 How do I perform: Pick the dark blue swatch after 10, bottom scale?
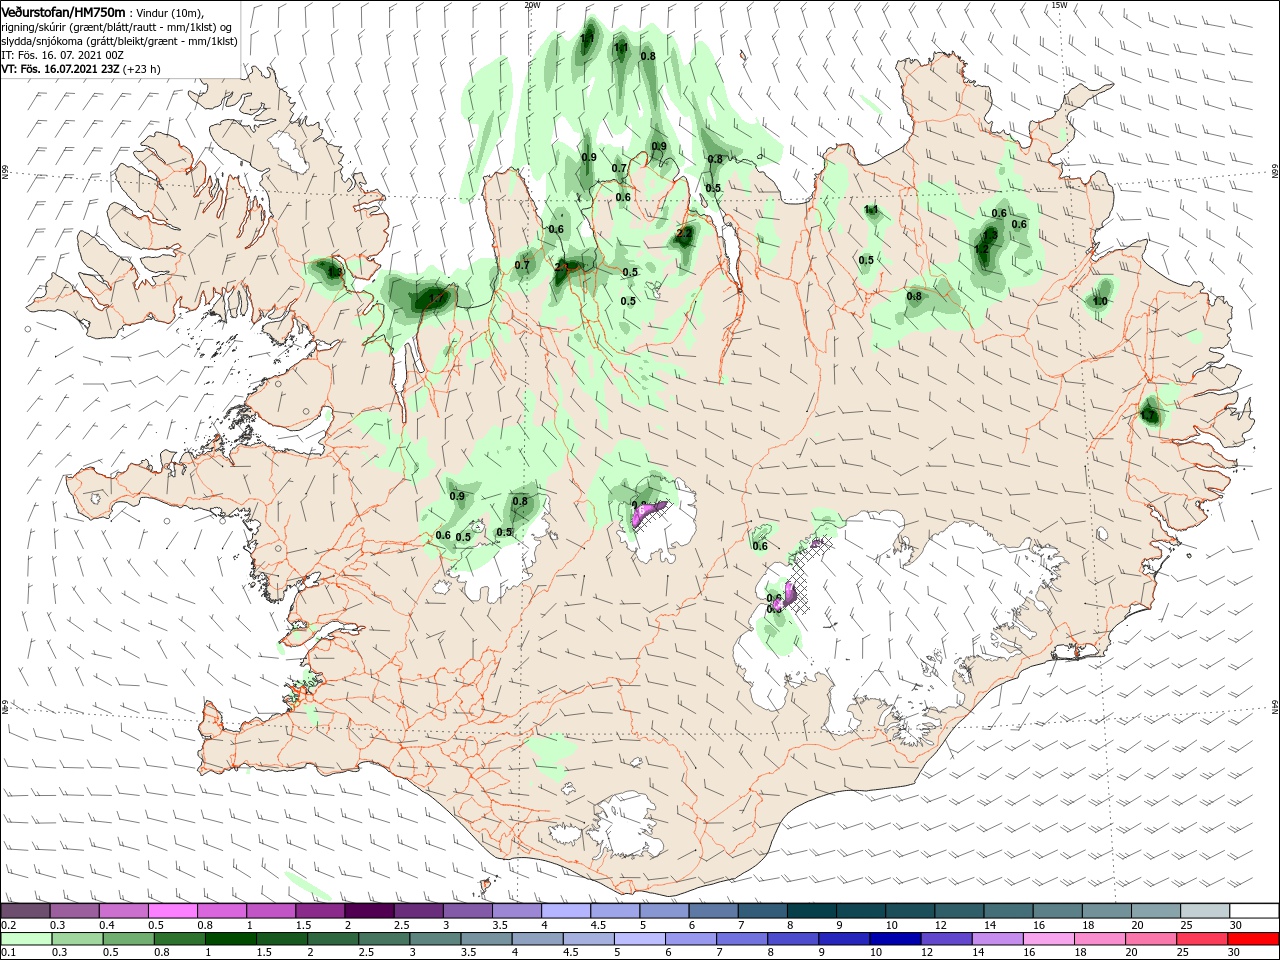[895, 939]
